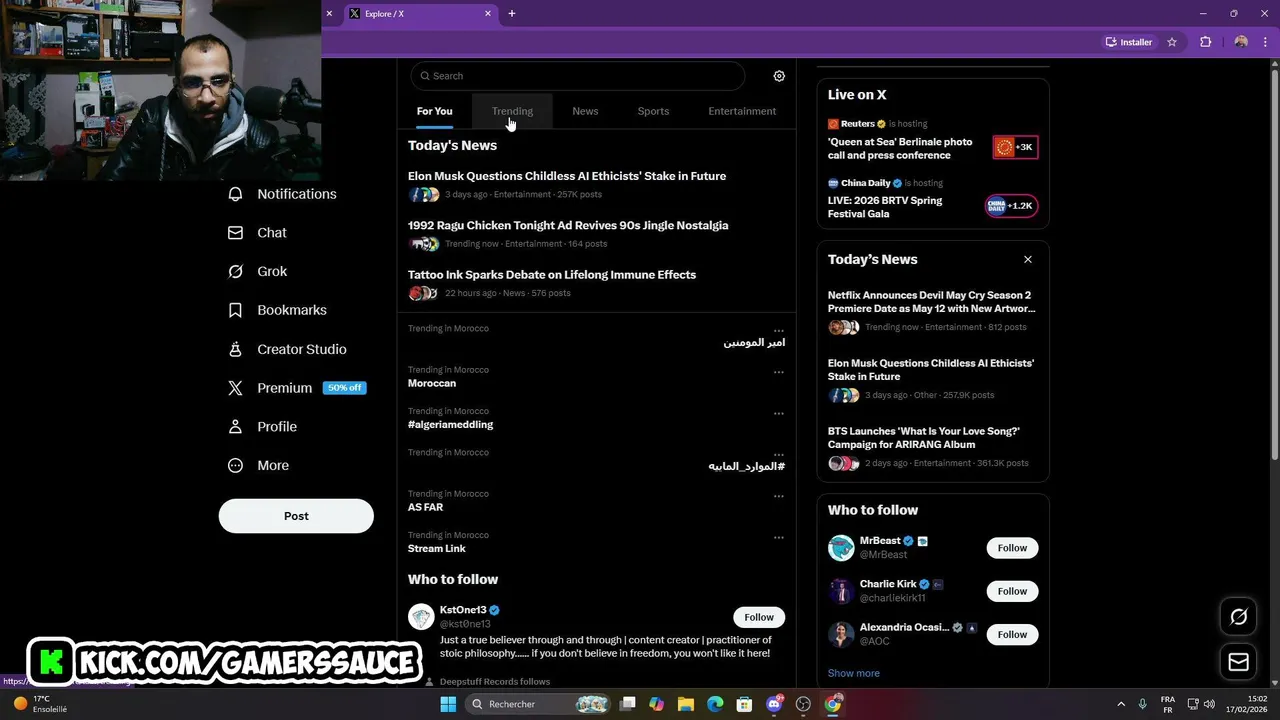Image resolution: width=1280 pixels, height=720 pixels.
Task: Click the microphone icon in the system tray
Action: 1143,704
